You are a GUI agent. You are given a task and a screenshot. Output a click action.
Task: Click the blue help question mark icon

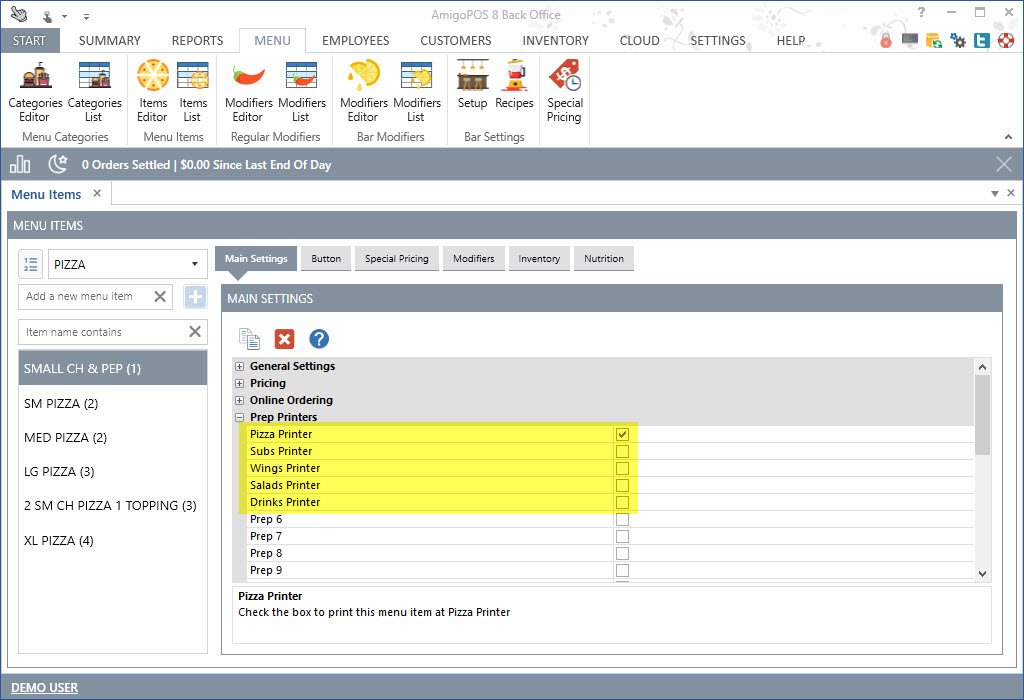(x=319, y=339)
